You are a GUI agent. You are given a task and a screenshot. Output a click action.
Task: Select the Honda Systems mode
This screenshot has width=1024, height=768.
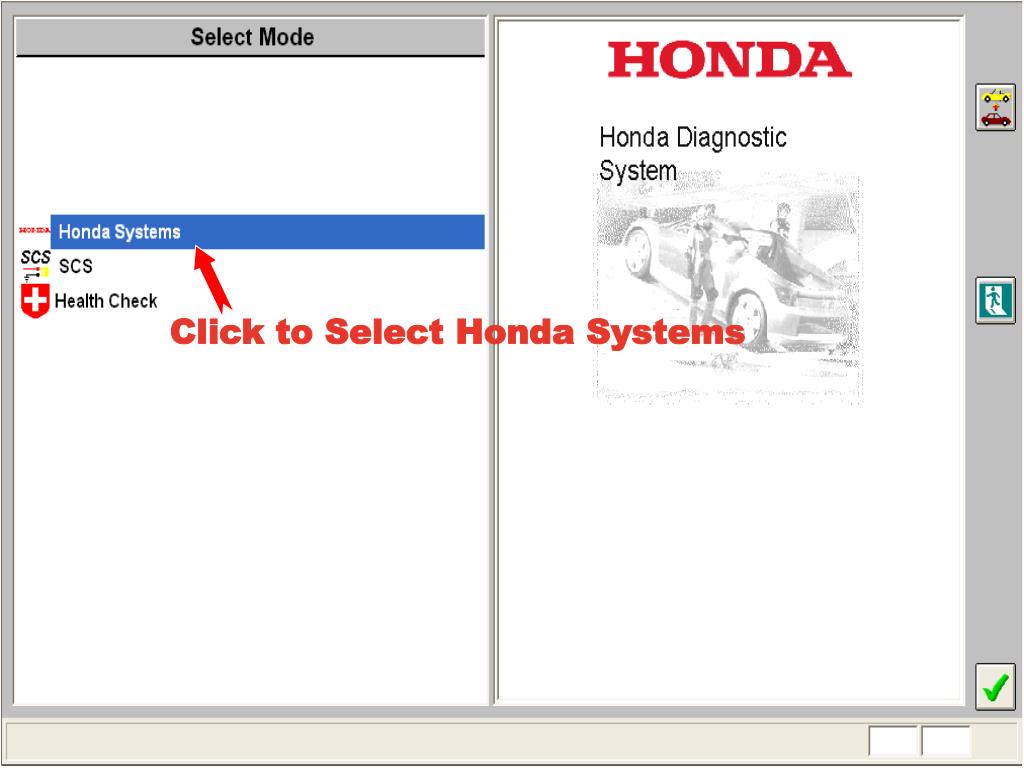coord(267,232)
